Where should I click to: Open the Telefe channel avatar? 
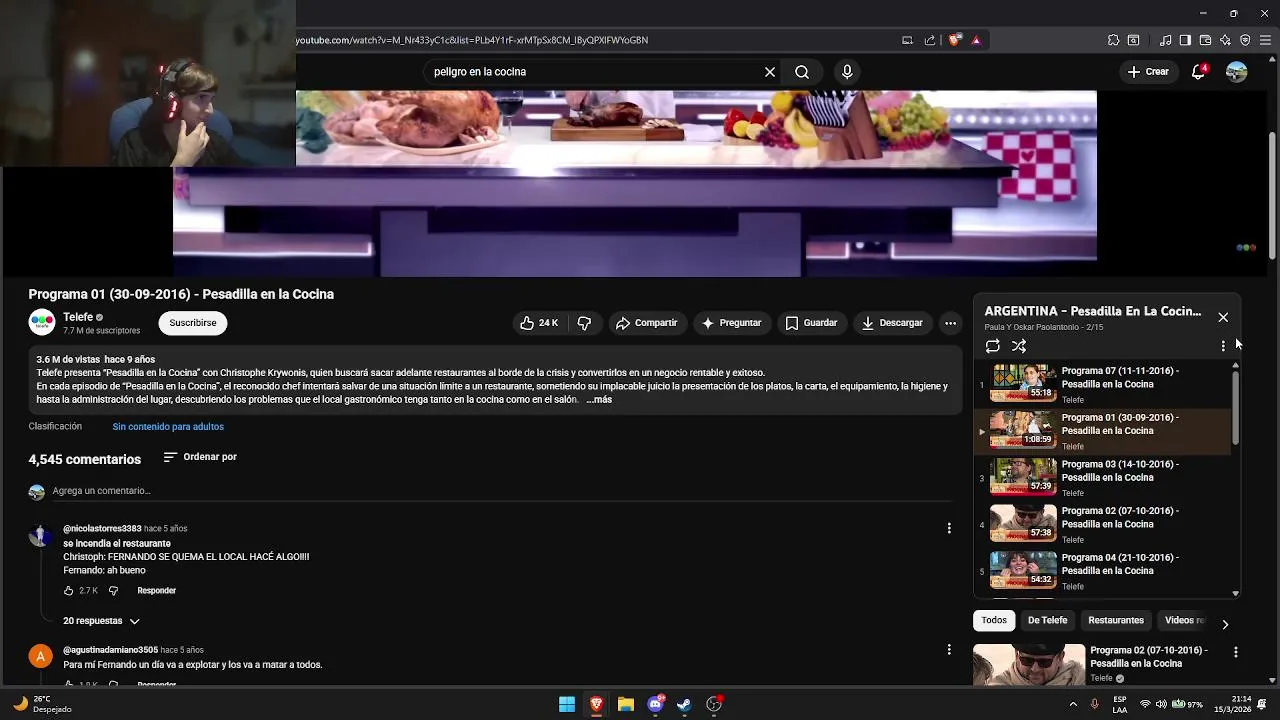[x=42, y=323]
